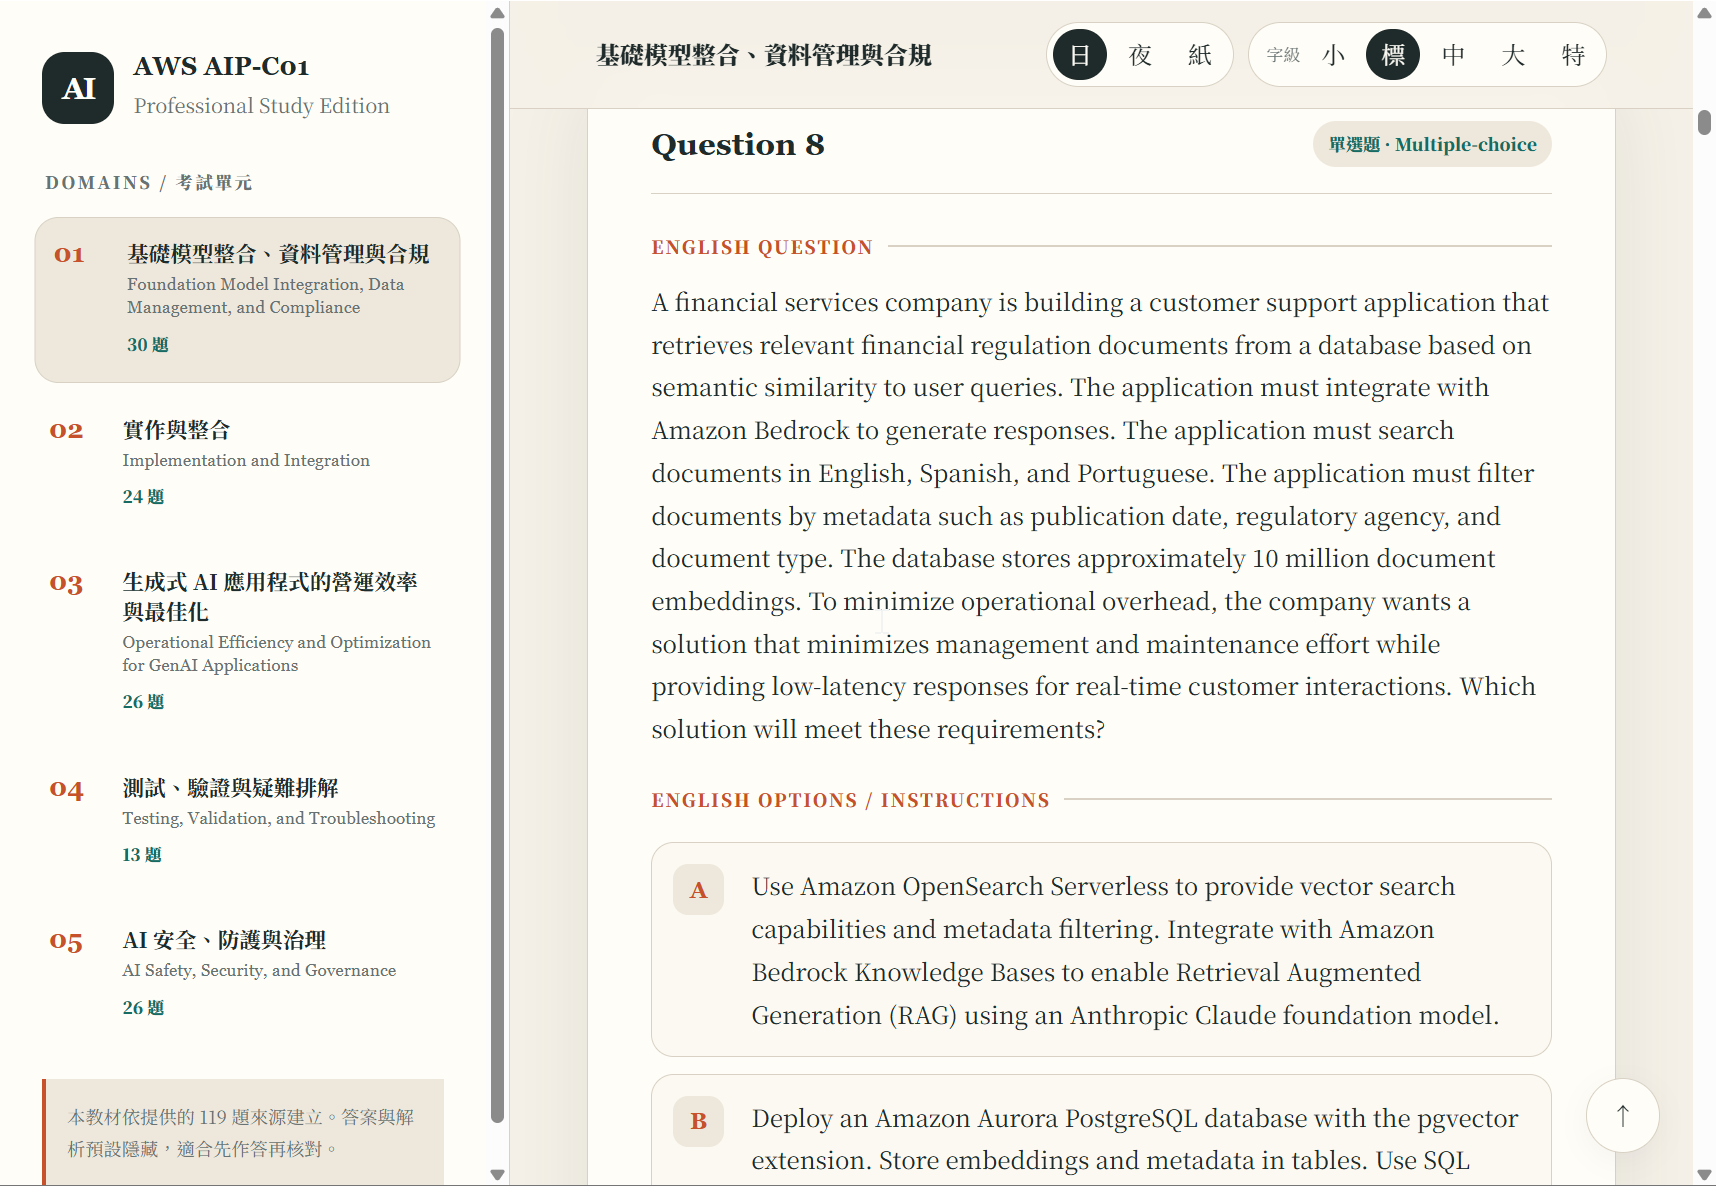Click the sidebar scrollbar up arrow

[x=497, y=13]
